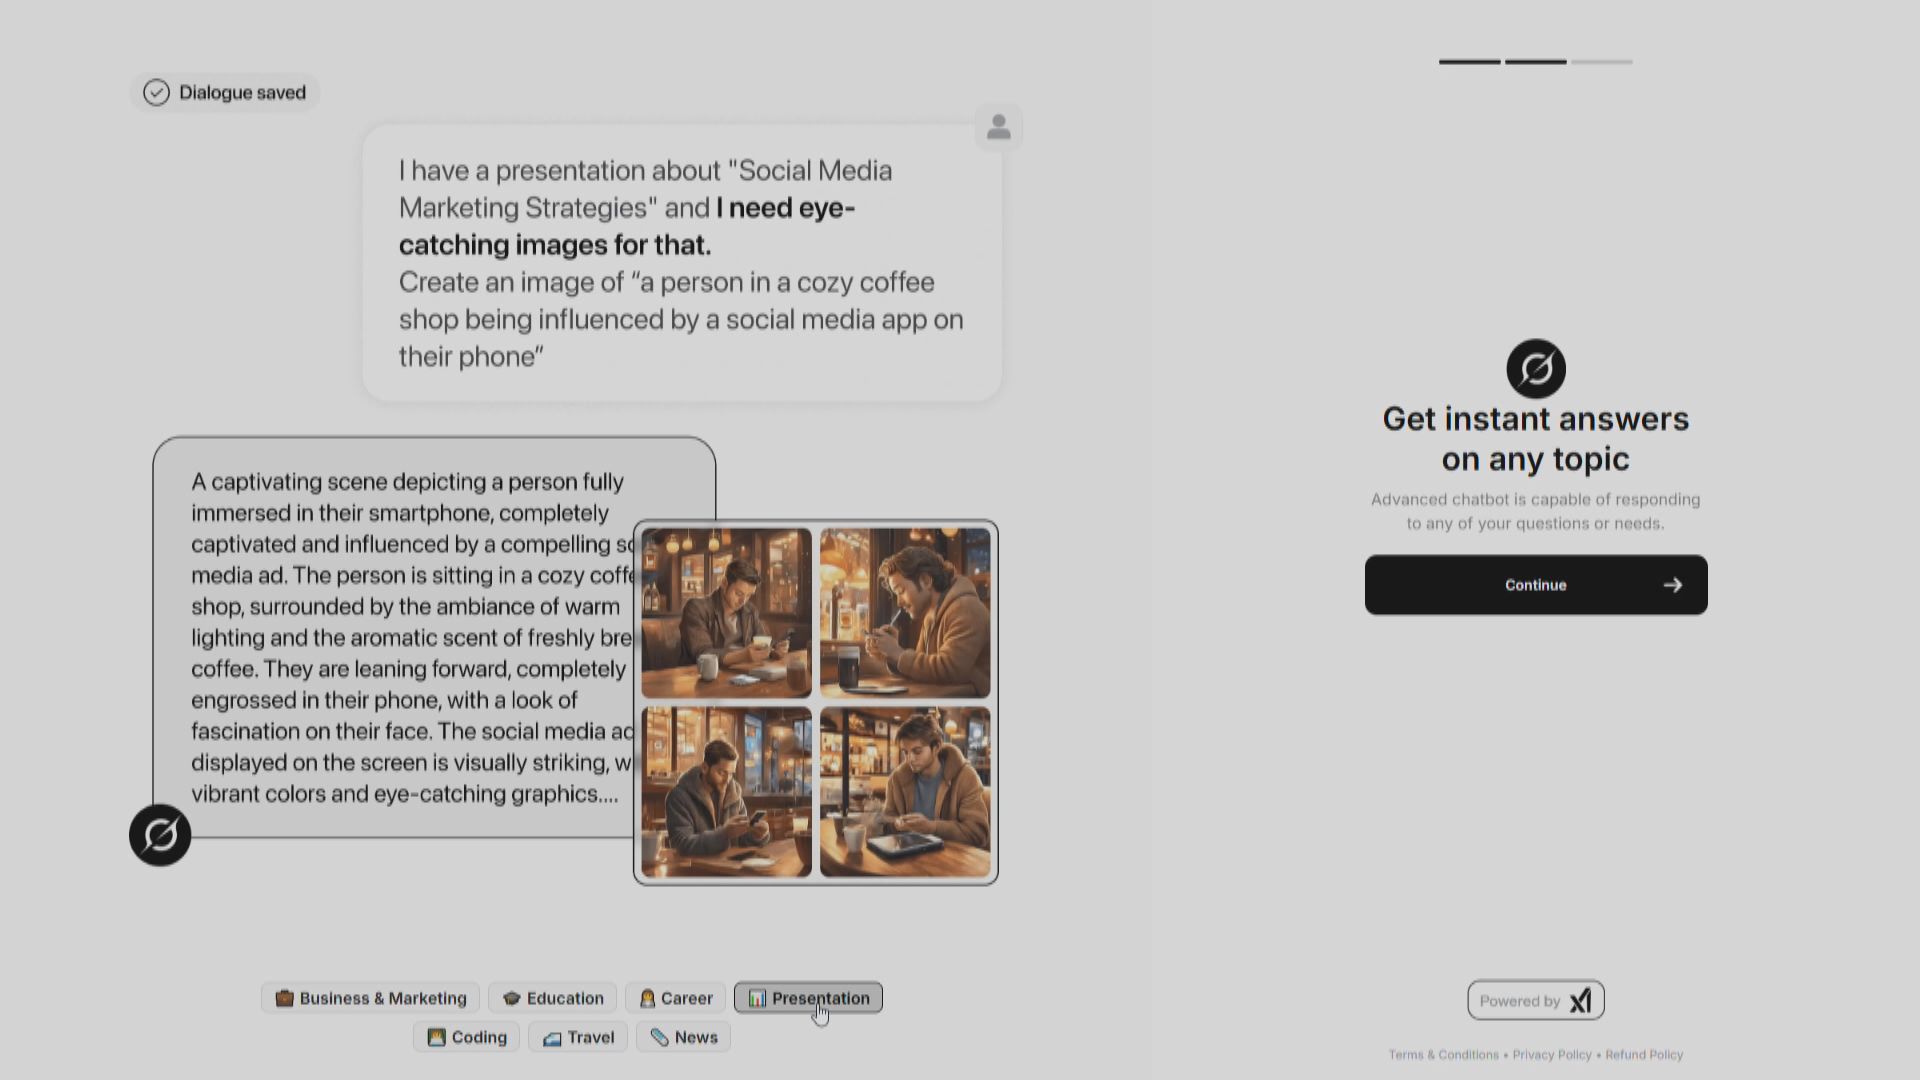
Task: Select the Business & Marketing category
Action: click(x=371, y=998)
